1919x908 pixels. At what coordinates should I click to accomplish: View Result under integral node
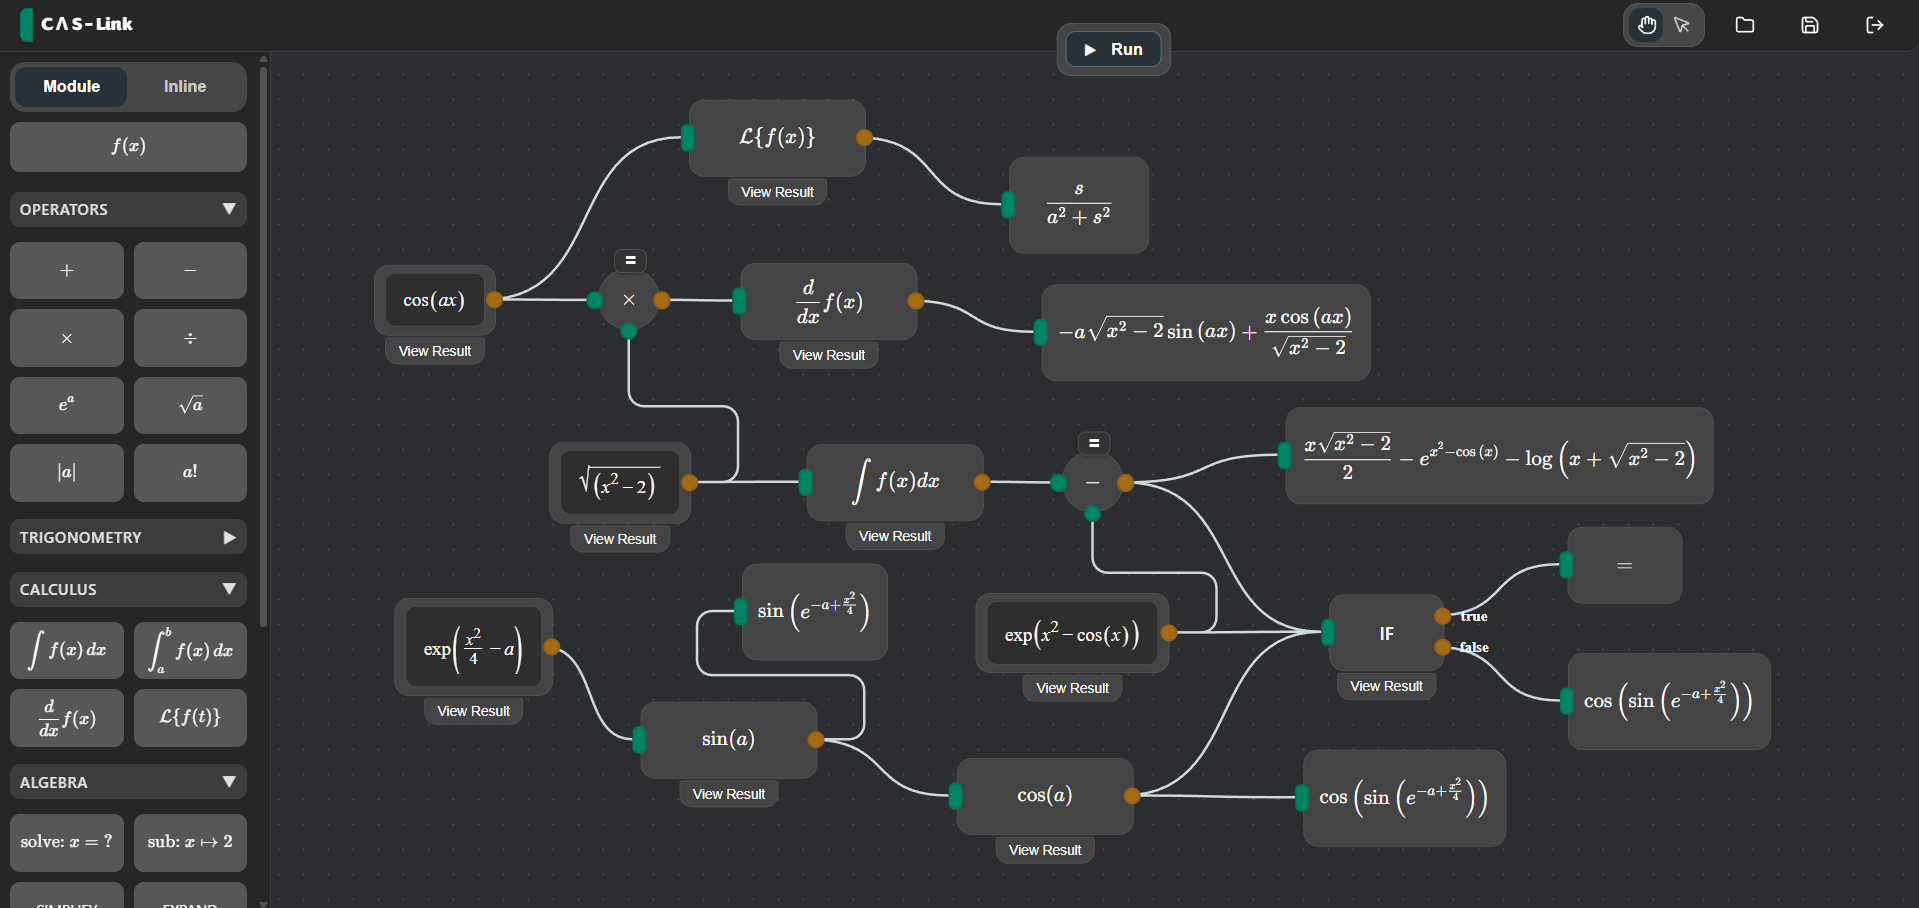tap(895, 536)
